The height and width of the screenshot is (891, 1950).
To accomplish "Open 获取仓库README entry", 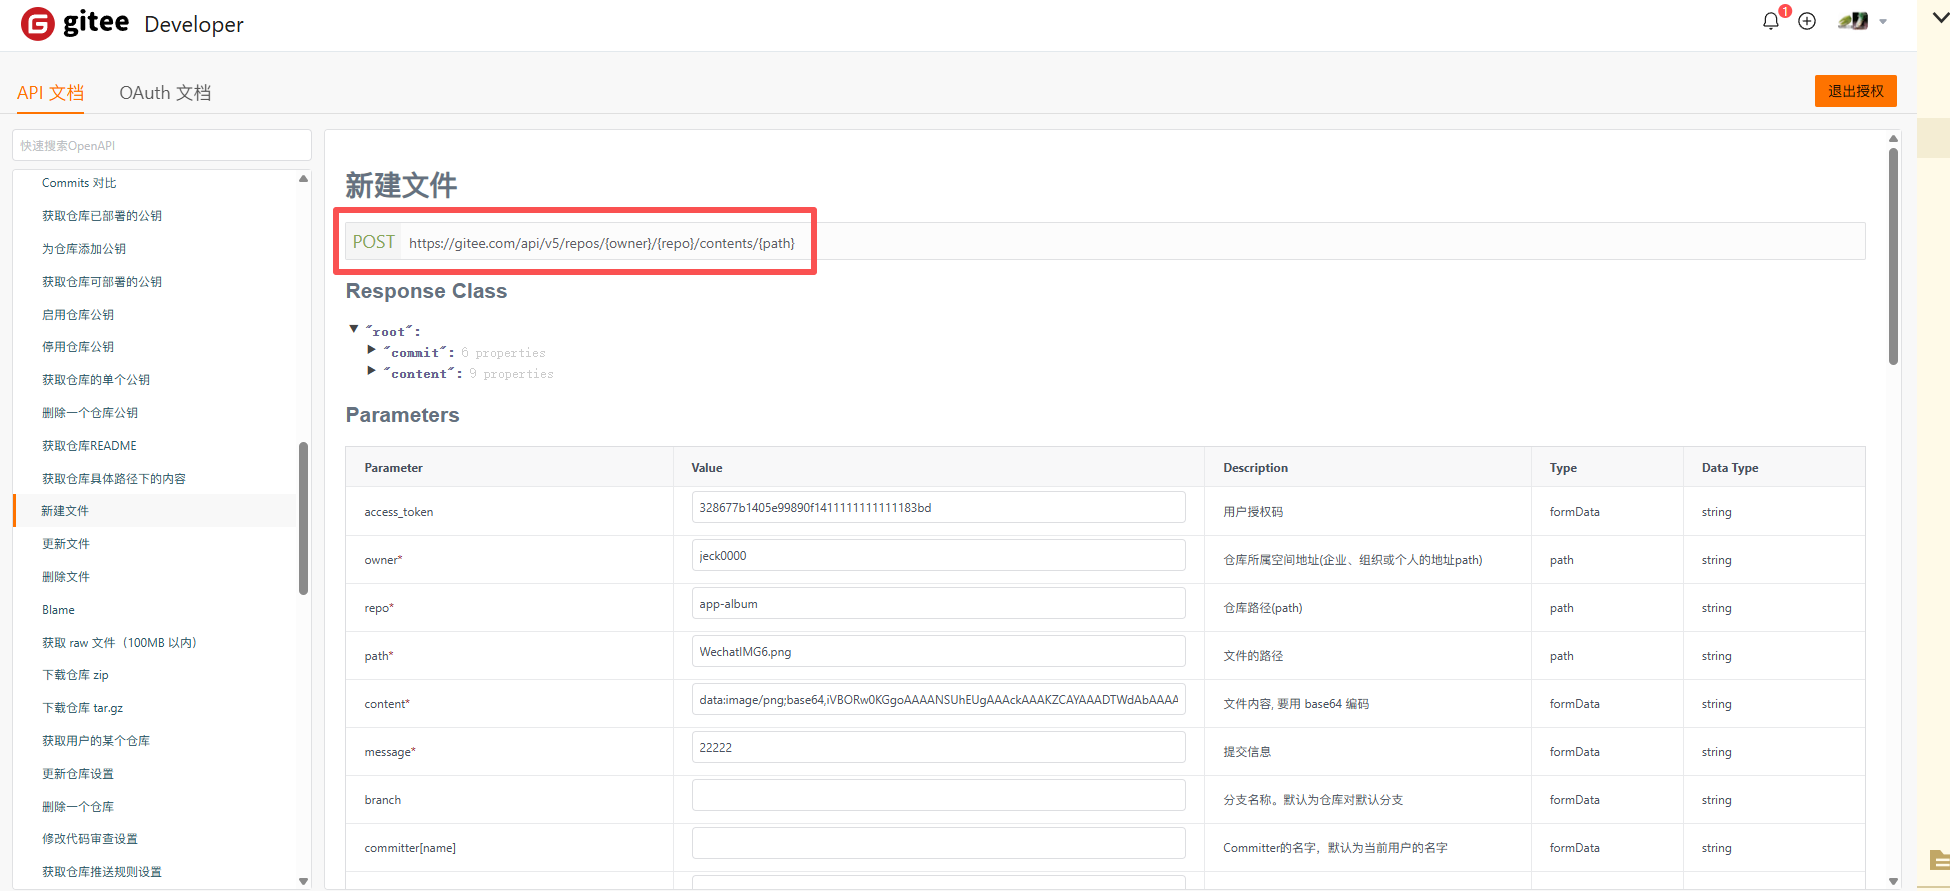I will pyautogui.click(x=89, y=446).
